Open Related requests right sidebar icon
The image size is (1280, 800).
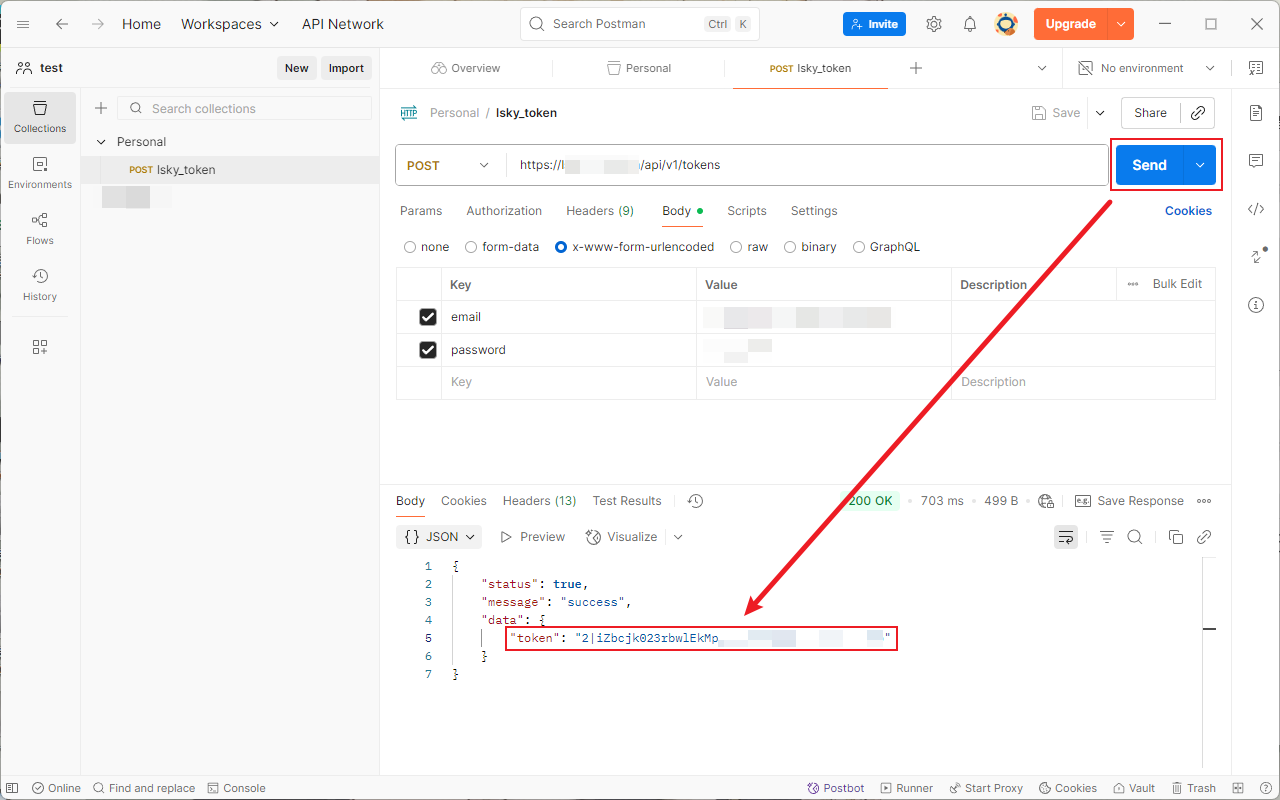tap(1258, 256)
